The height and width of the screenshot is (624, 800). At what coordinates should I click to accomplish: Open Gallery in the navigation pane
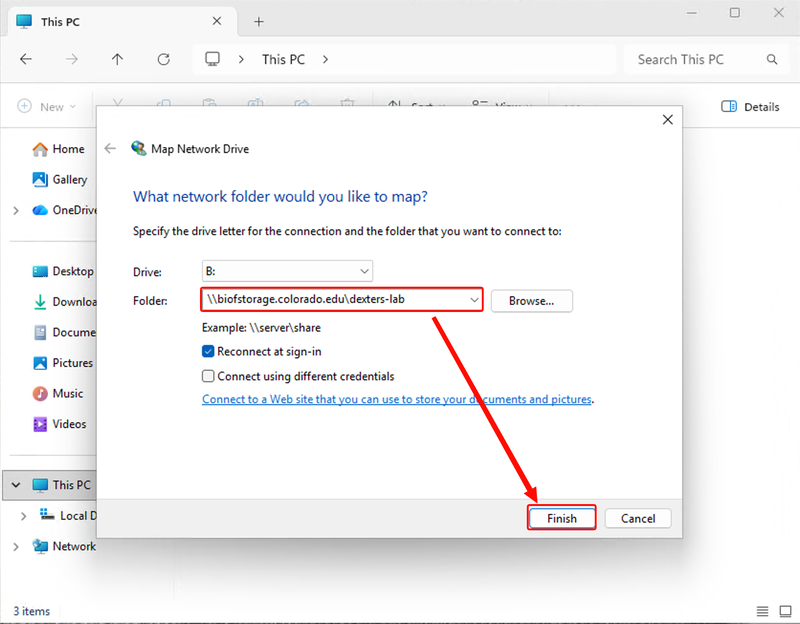[60, 180]
